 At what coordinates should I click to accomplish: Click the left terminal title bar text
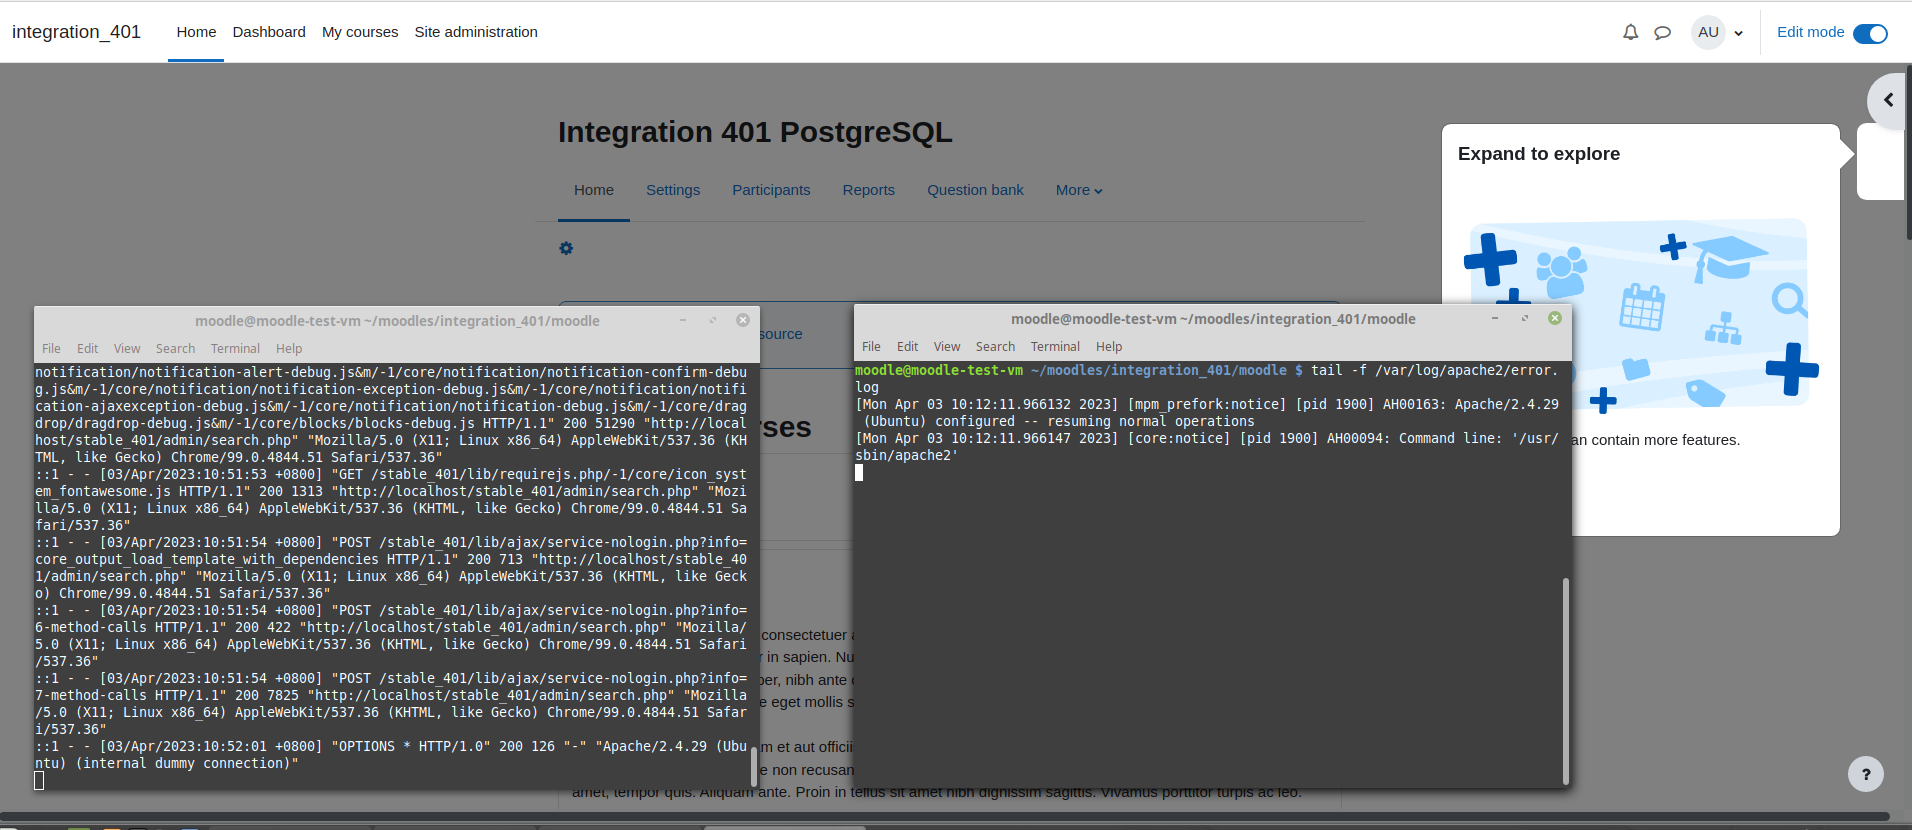point(397,321)
